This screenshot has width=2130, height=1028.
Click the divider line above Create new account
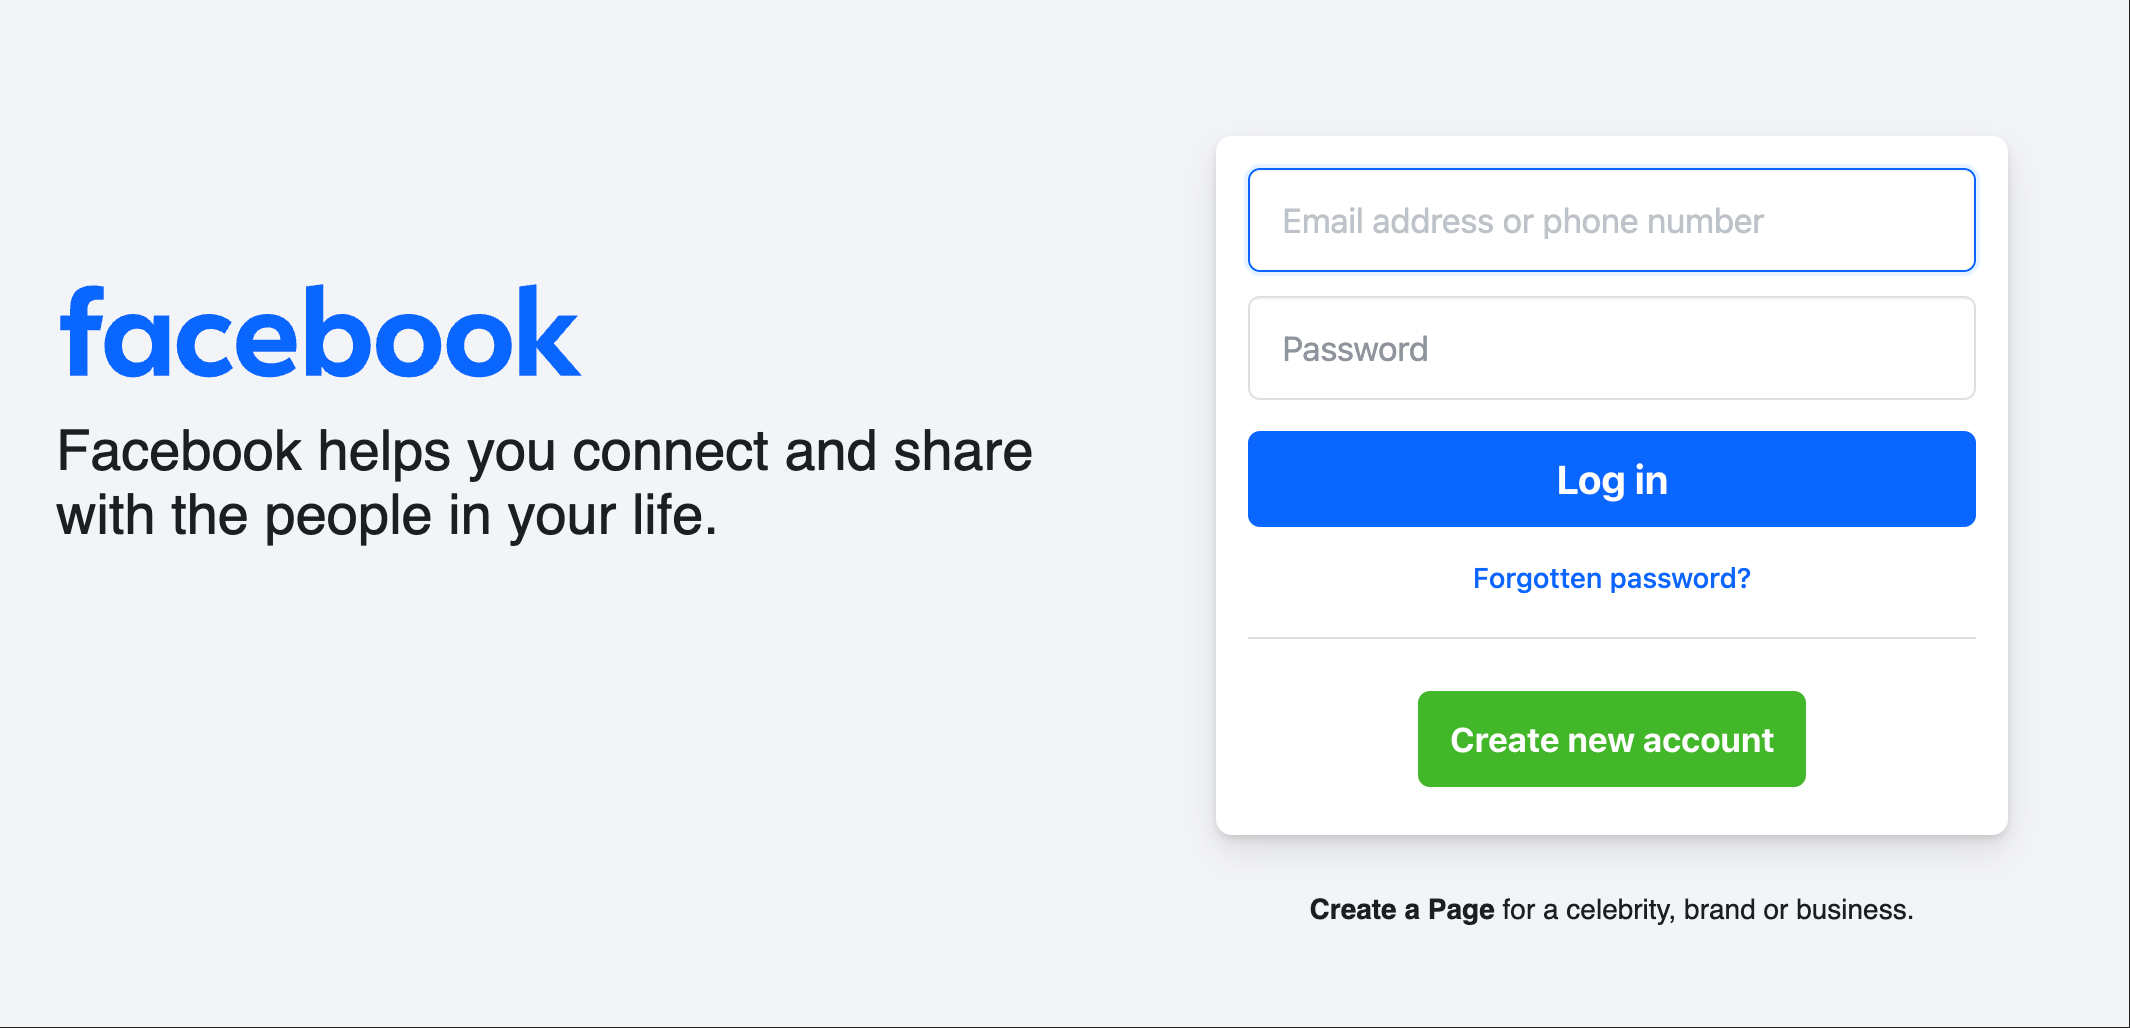pyautogui.click(x=1611, y=638)
